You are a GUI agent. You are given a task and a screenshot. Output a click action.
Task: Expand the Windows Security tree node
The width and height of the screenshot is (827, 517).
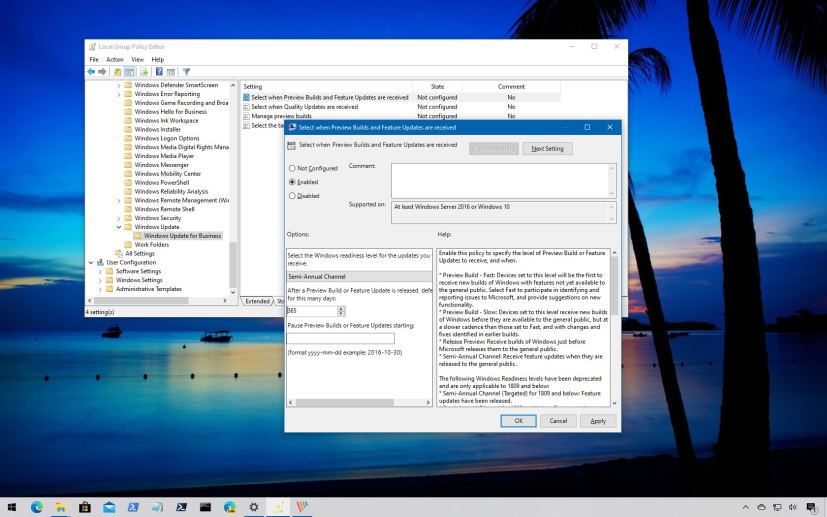119,218
